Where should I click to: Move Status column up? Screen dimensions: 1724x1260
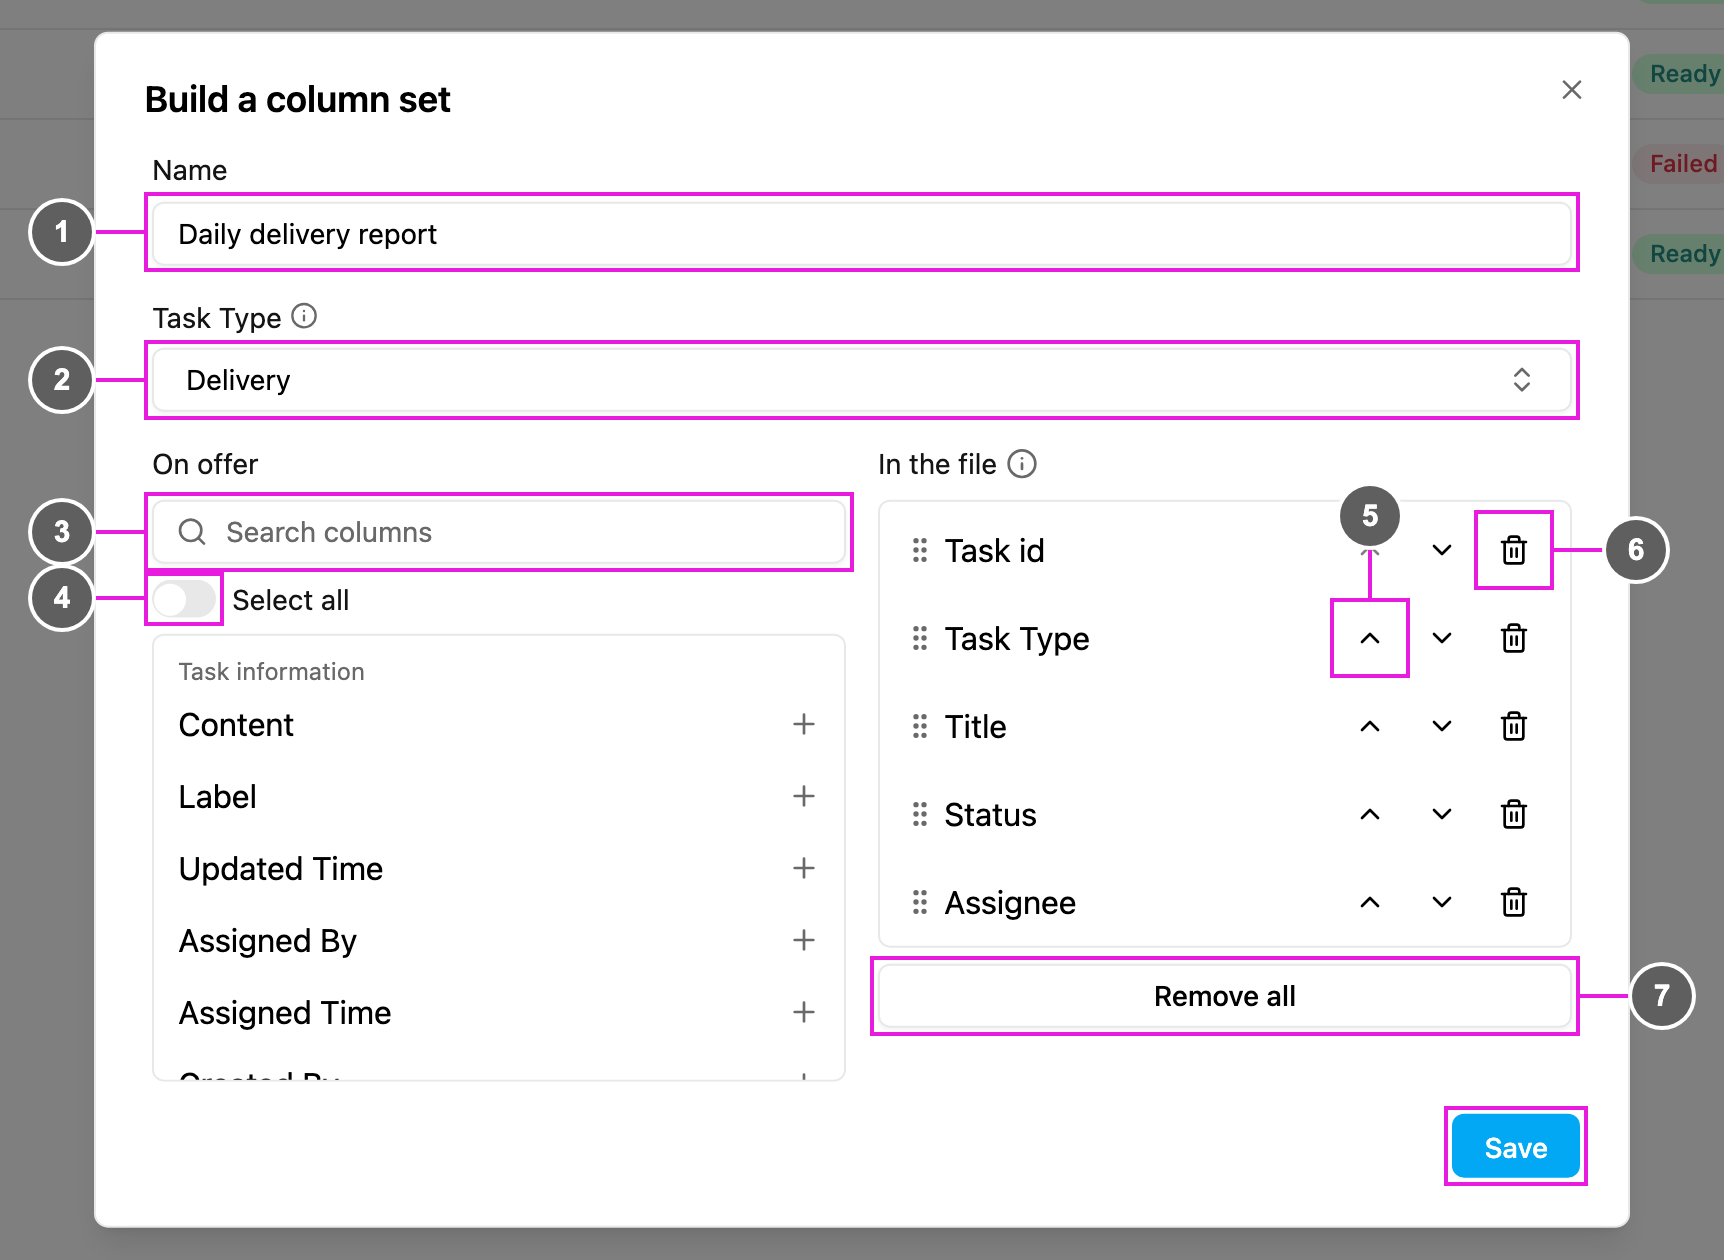pos(1370,814)
